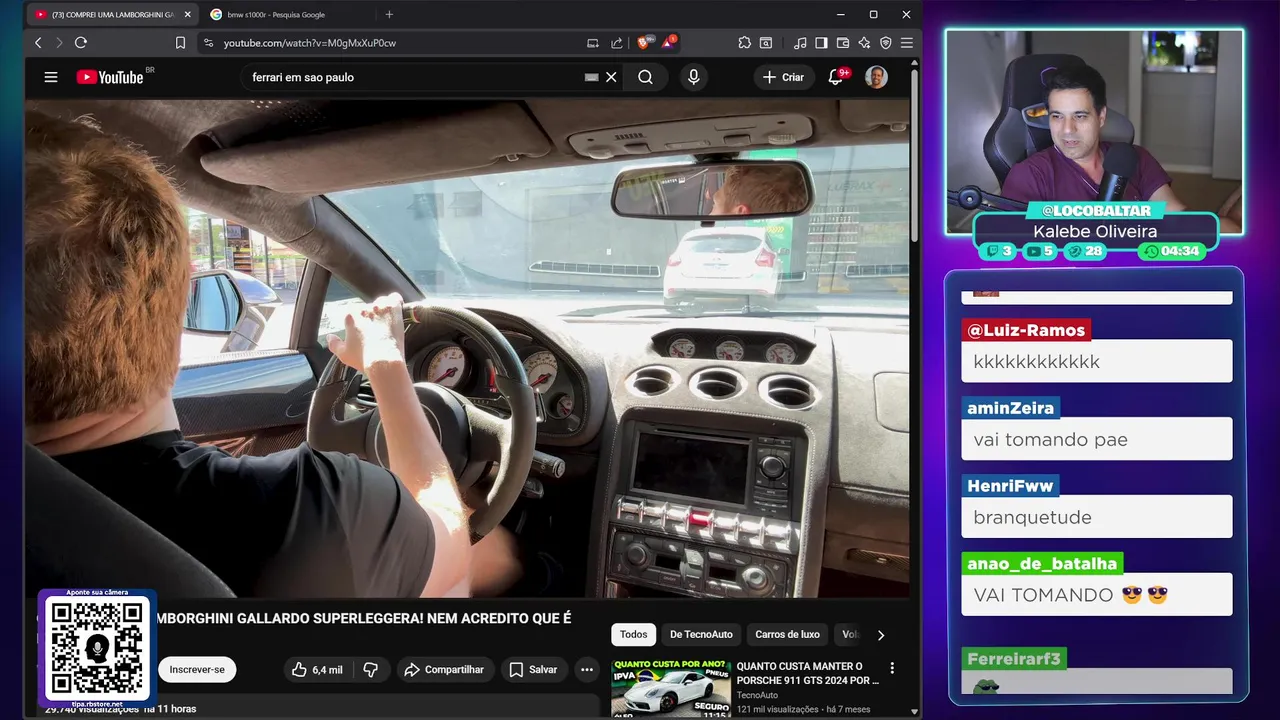
Task: Like the video with 6,4 mil
Action: point(317,670)
